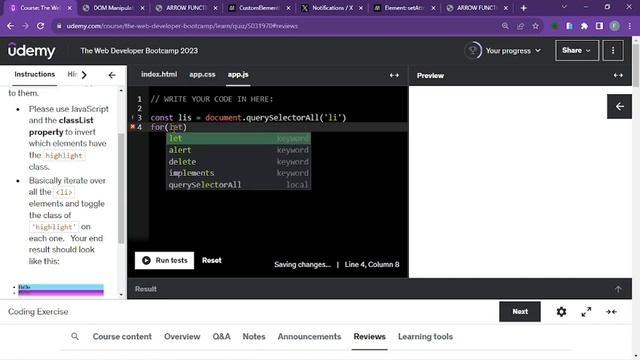Expand the code editor width
Image resolution: width=640 pixels, height=360 pixels.
tap(394, 75)
